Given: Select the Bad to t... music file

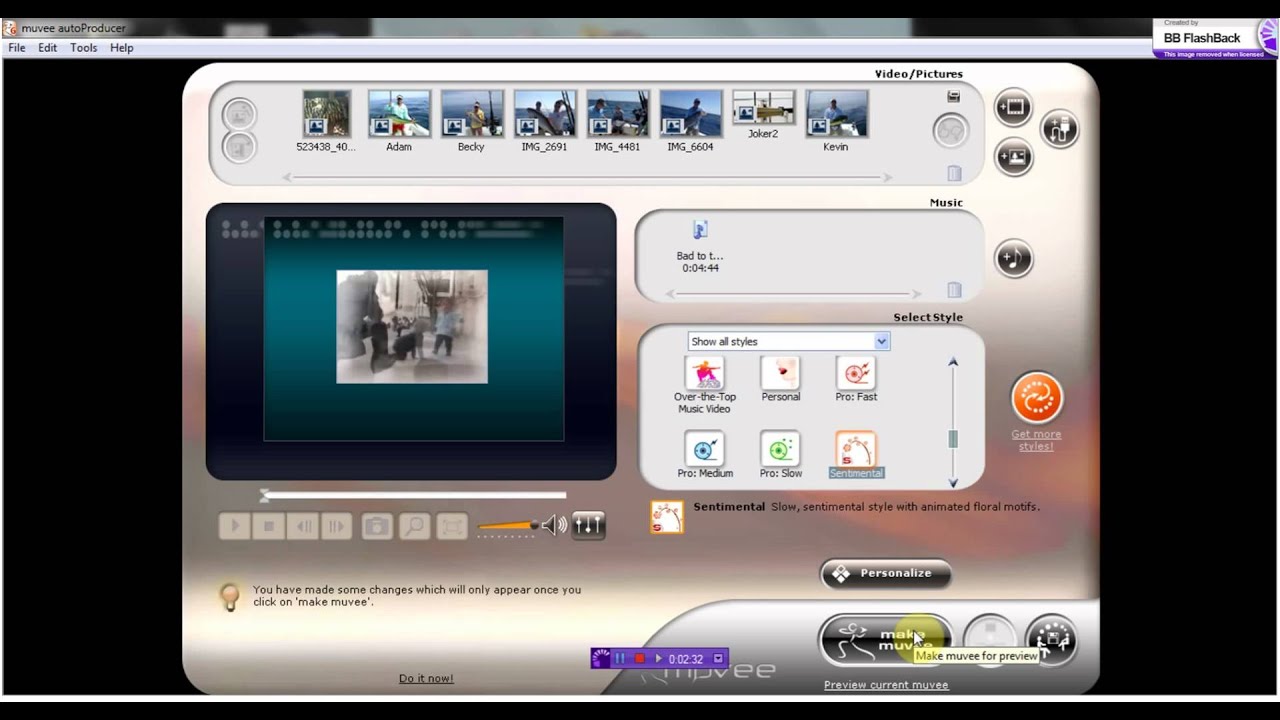Looking at the screenshot, I should click(700, 247).
